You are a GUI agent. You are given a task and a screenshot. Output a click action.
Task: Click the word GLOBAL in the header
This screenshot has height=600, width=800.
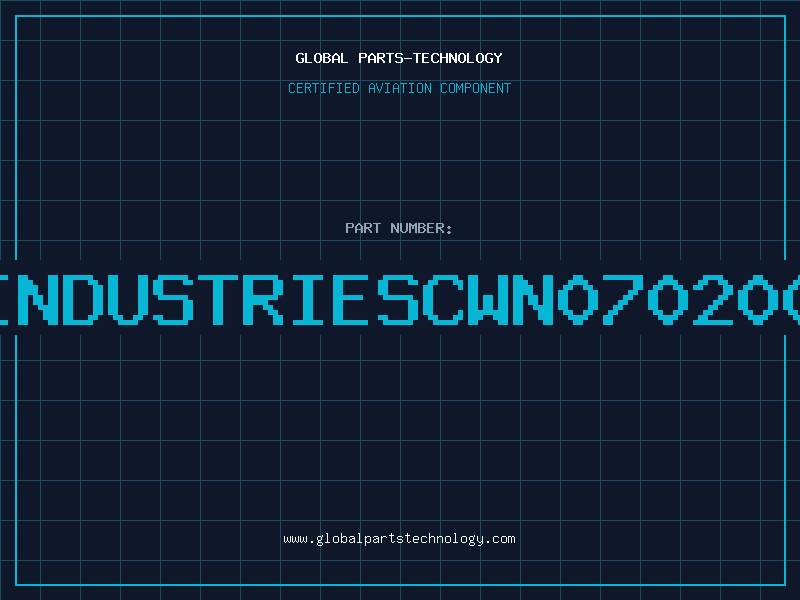(321, 58)
